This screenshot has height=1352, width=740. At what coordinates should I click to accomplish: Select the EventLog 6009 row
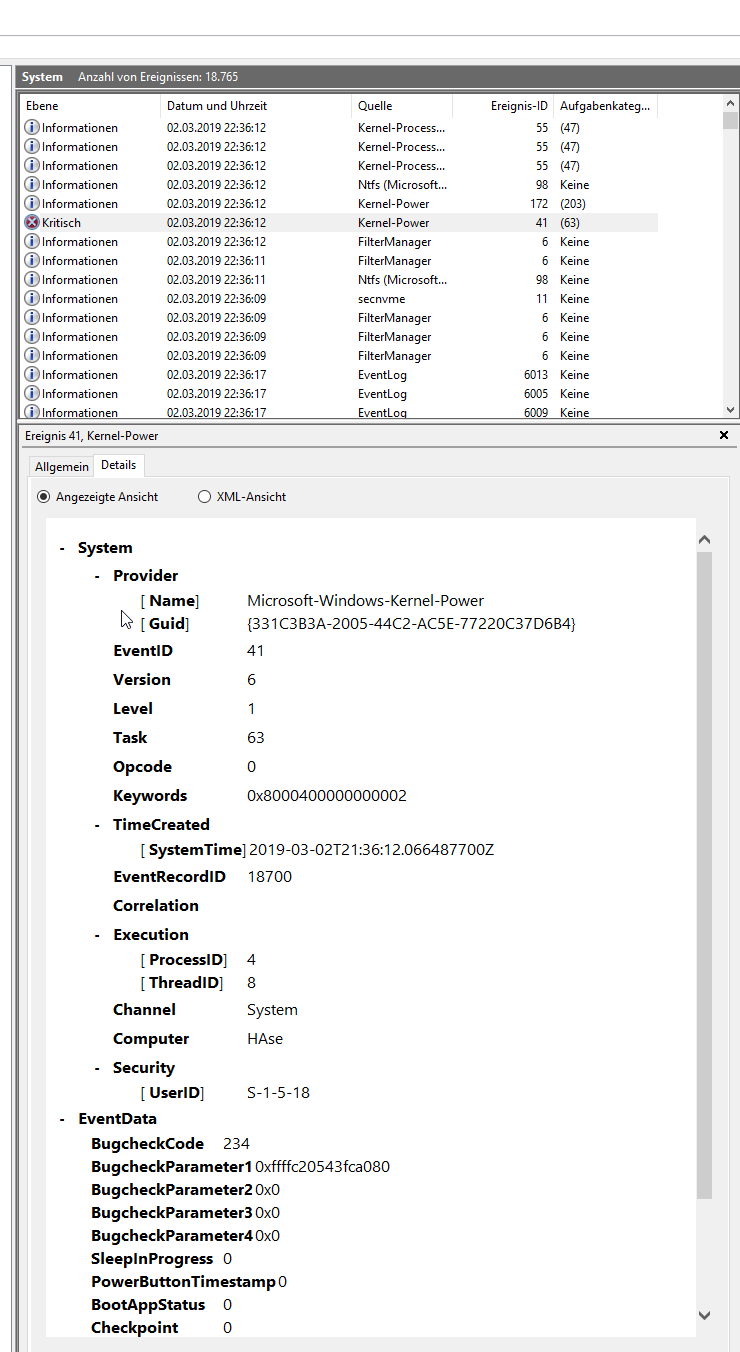coord(339,412)
